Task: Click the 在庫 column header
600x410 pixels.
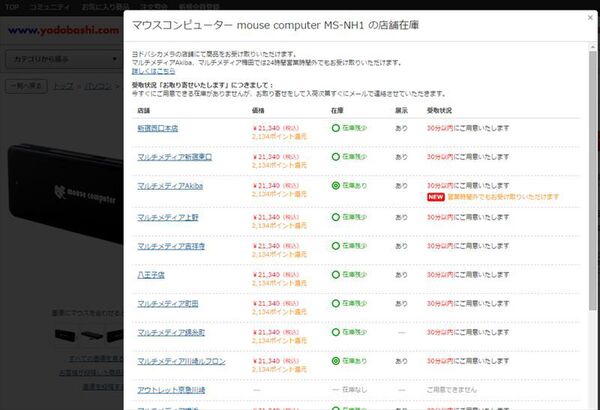Action: 337,111
